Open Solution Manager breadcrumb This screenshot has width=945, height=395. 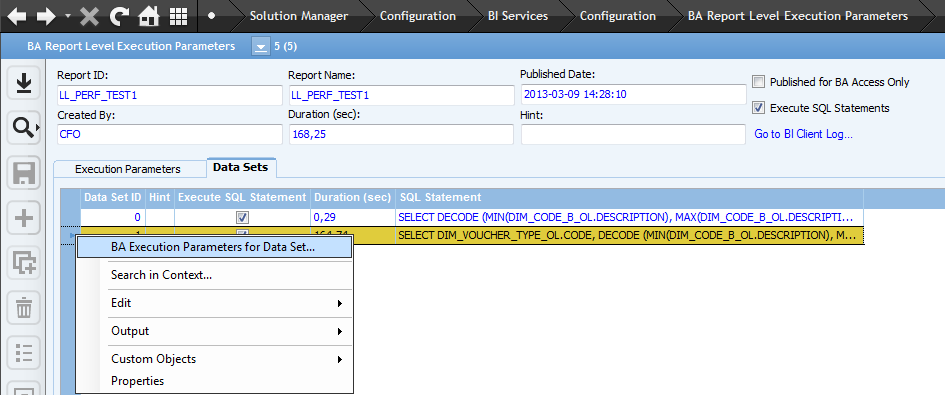(x=299, y=16)
